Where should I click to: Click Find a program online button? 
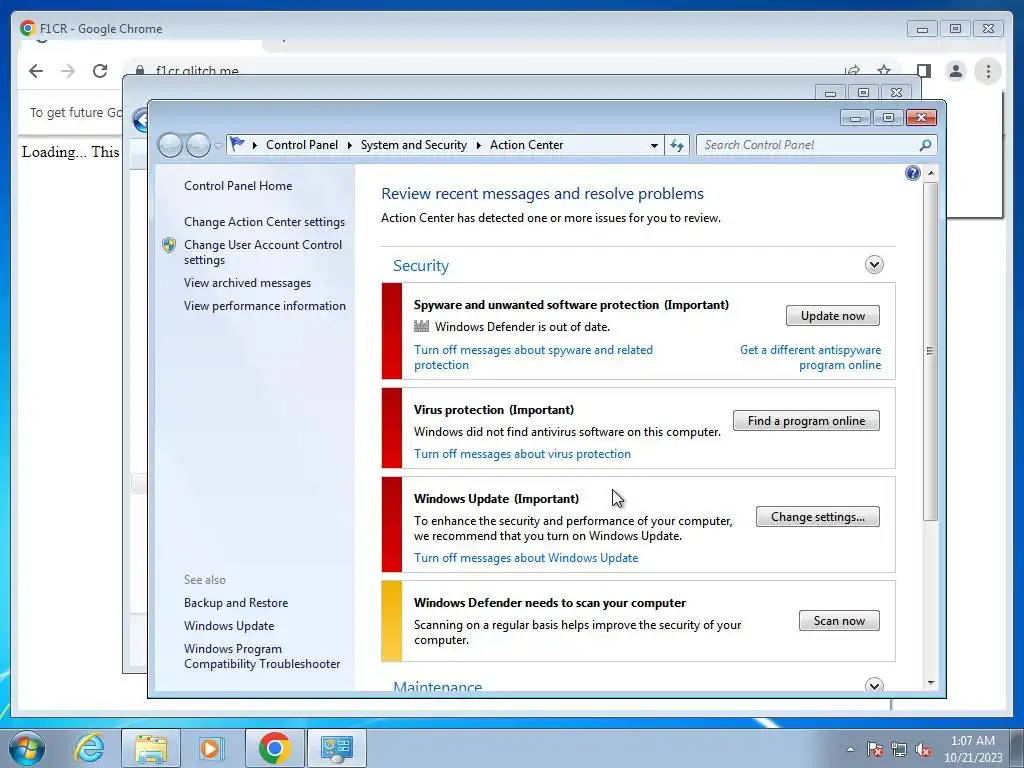806,421
